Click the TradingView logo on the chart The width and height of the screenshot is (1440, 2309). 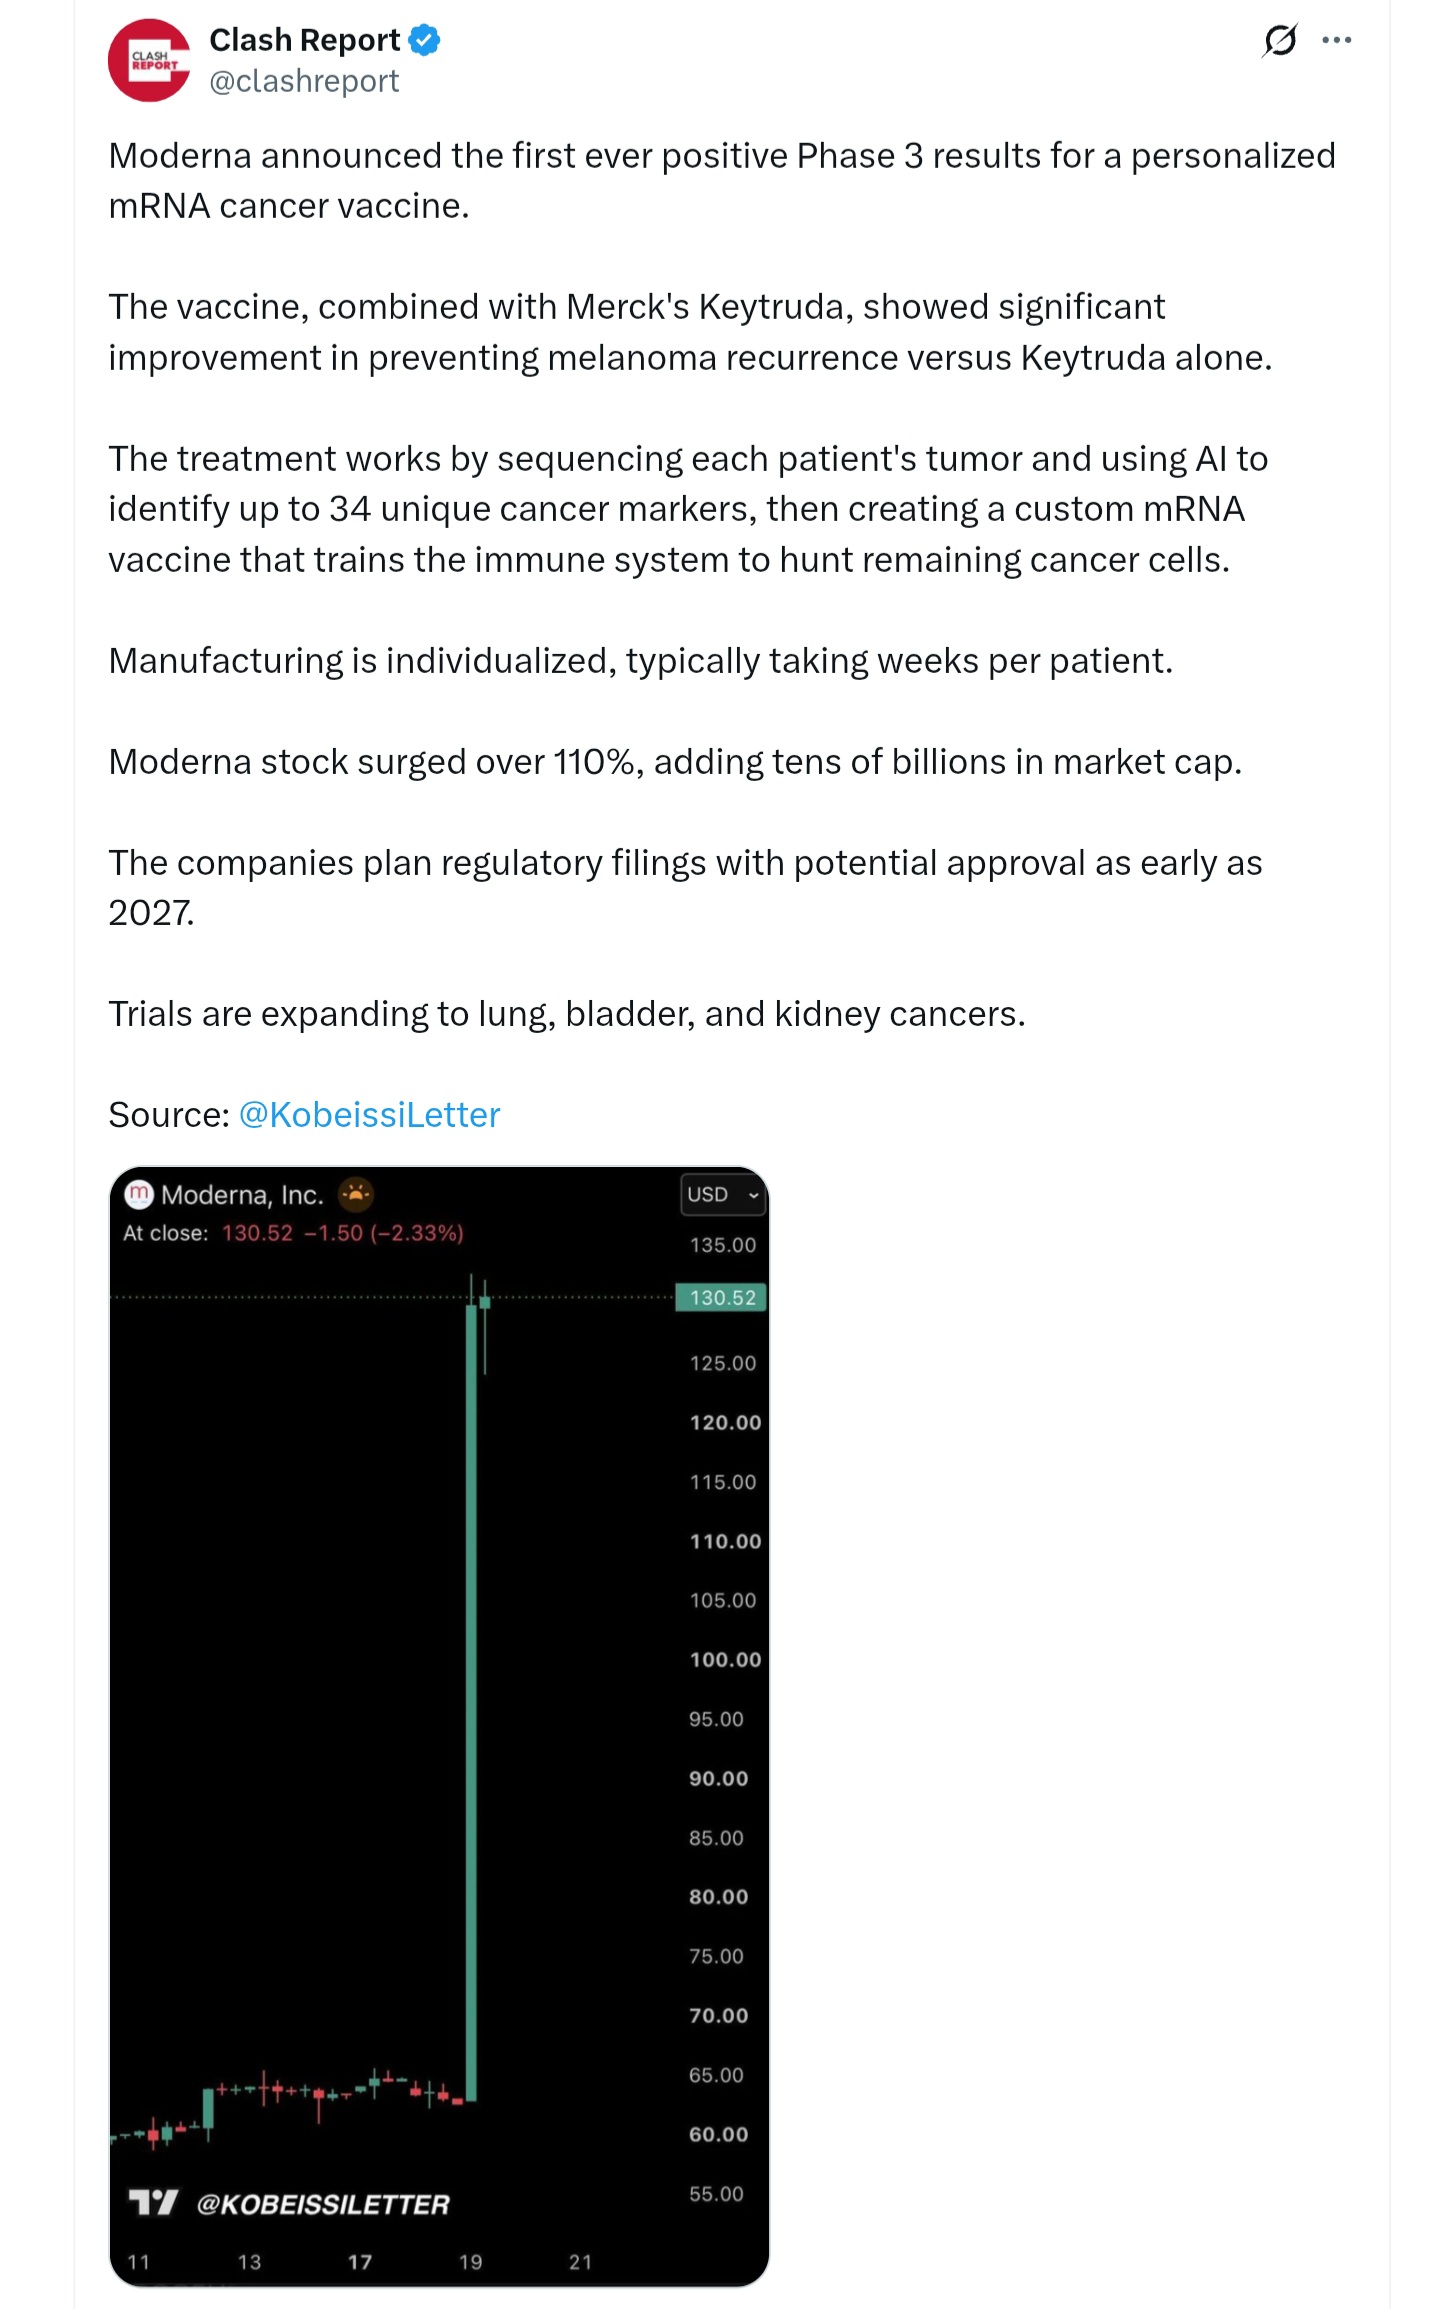(x=153, y=2202)
